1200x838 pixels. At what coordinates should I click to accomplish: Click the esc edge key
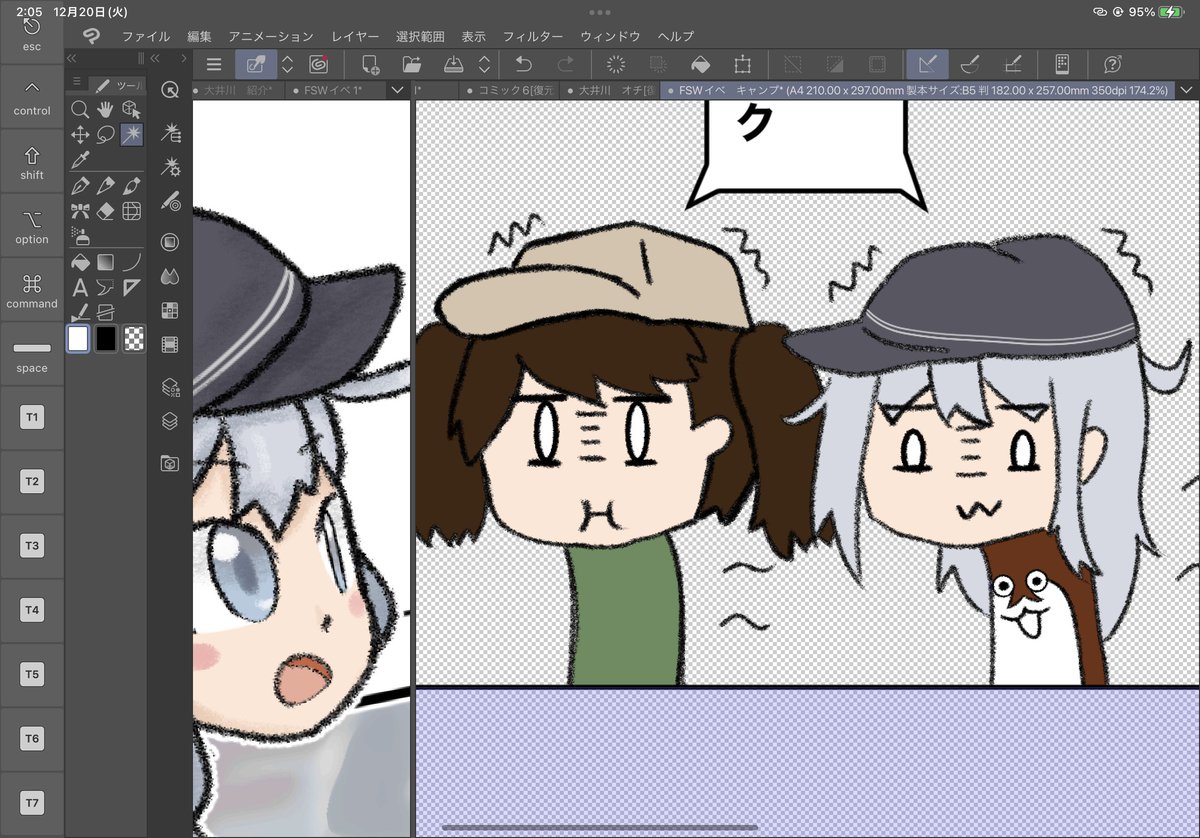tap(32, 32)
